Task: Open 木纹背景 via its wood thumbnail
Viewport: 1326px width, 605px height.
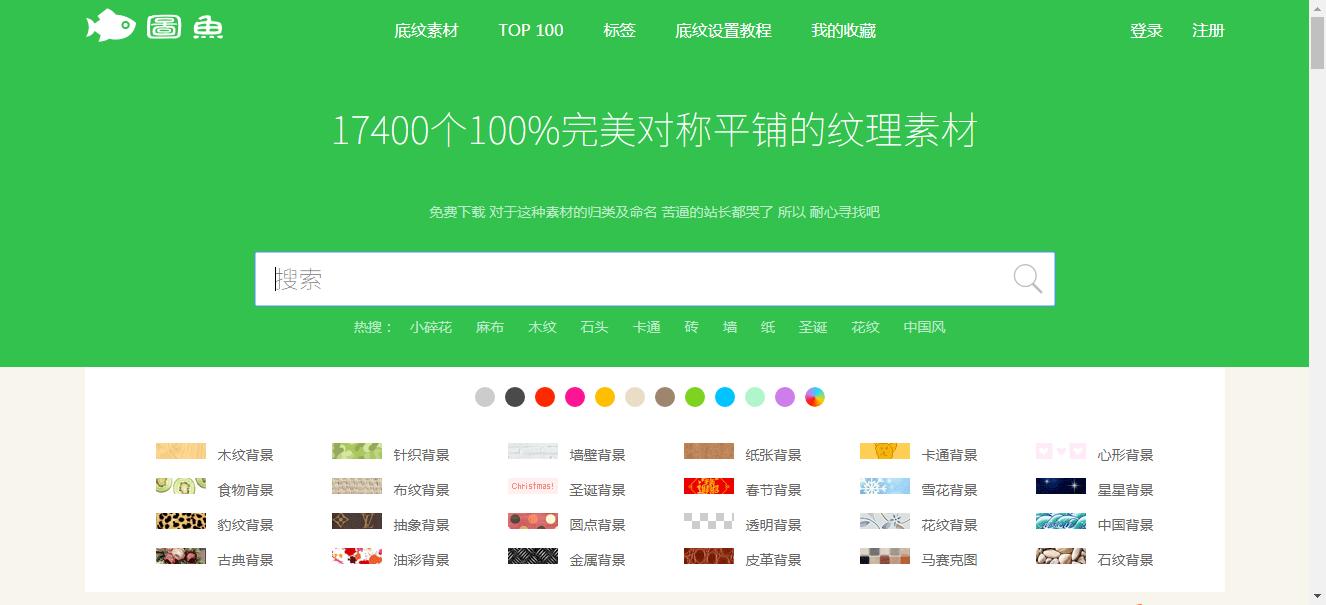Action: tap(180, 451)
